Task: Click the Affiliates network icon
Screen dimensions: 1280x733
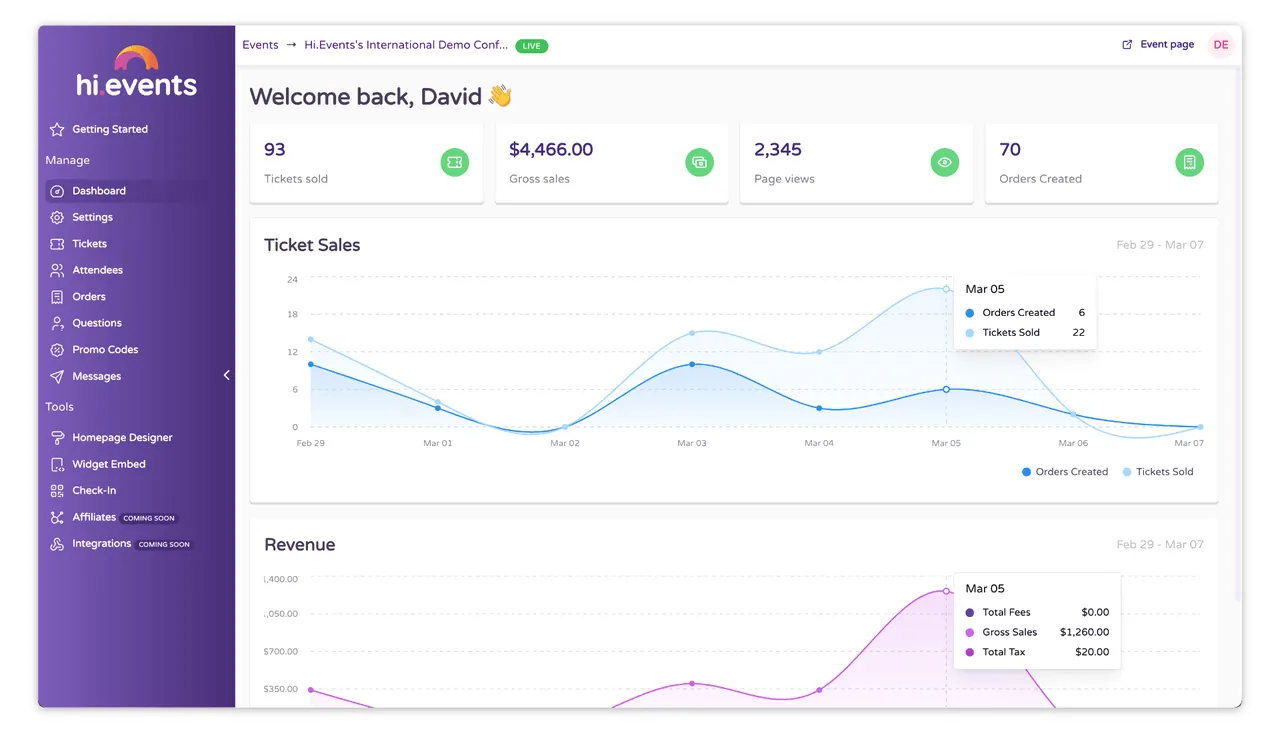Action: click(57, 517)
